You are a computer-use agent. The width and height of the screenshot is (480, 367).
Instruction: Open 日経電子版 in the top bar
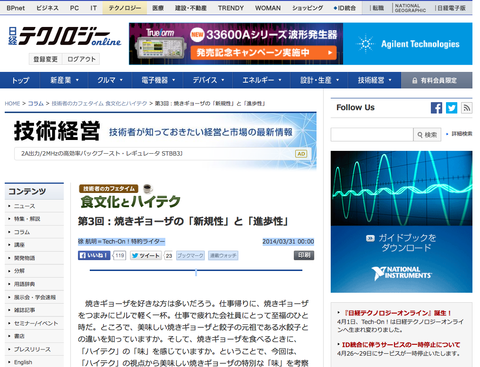click(x=451, y=8)
